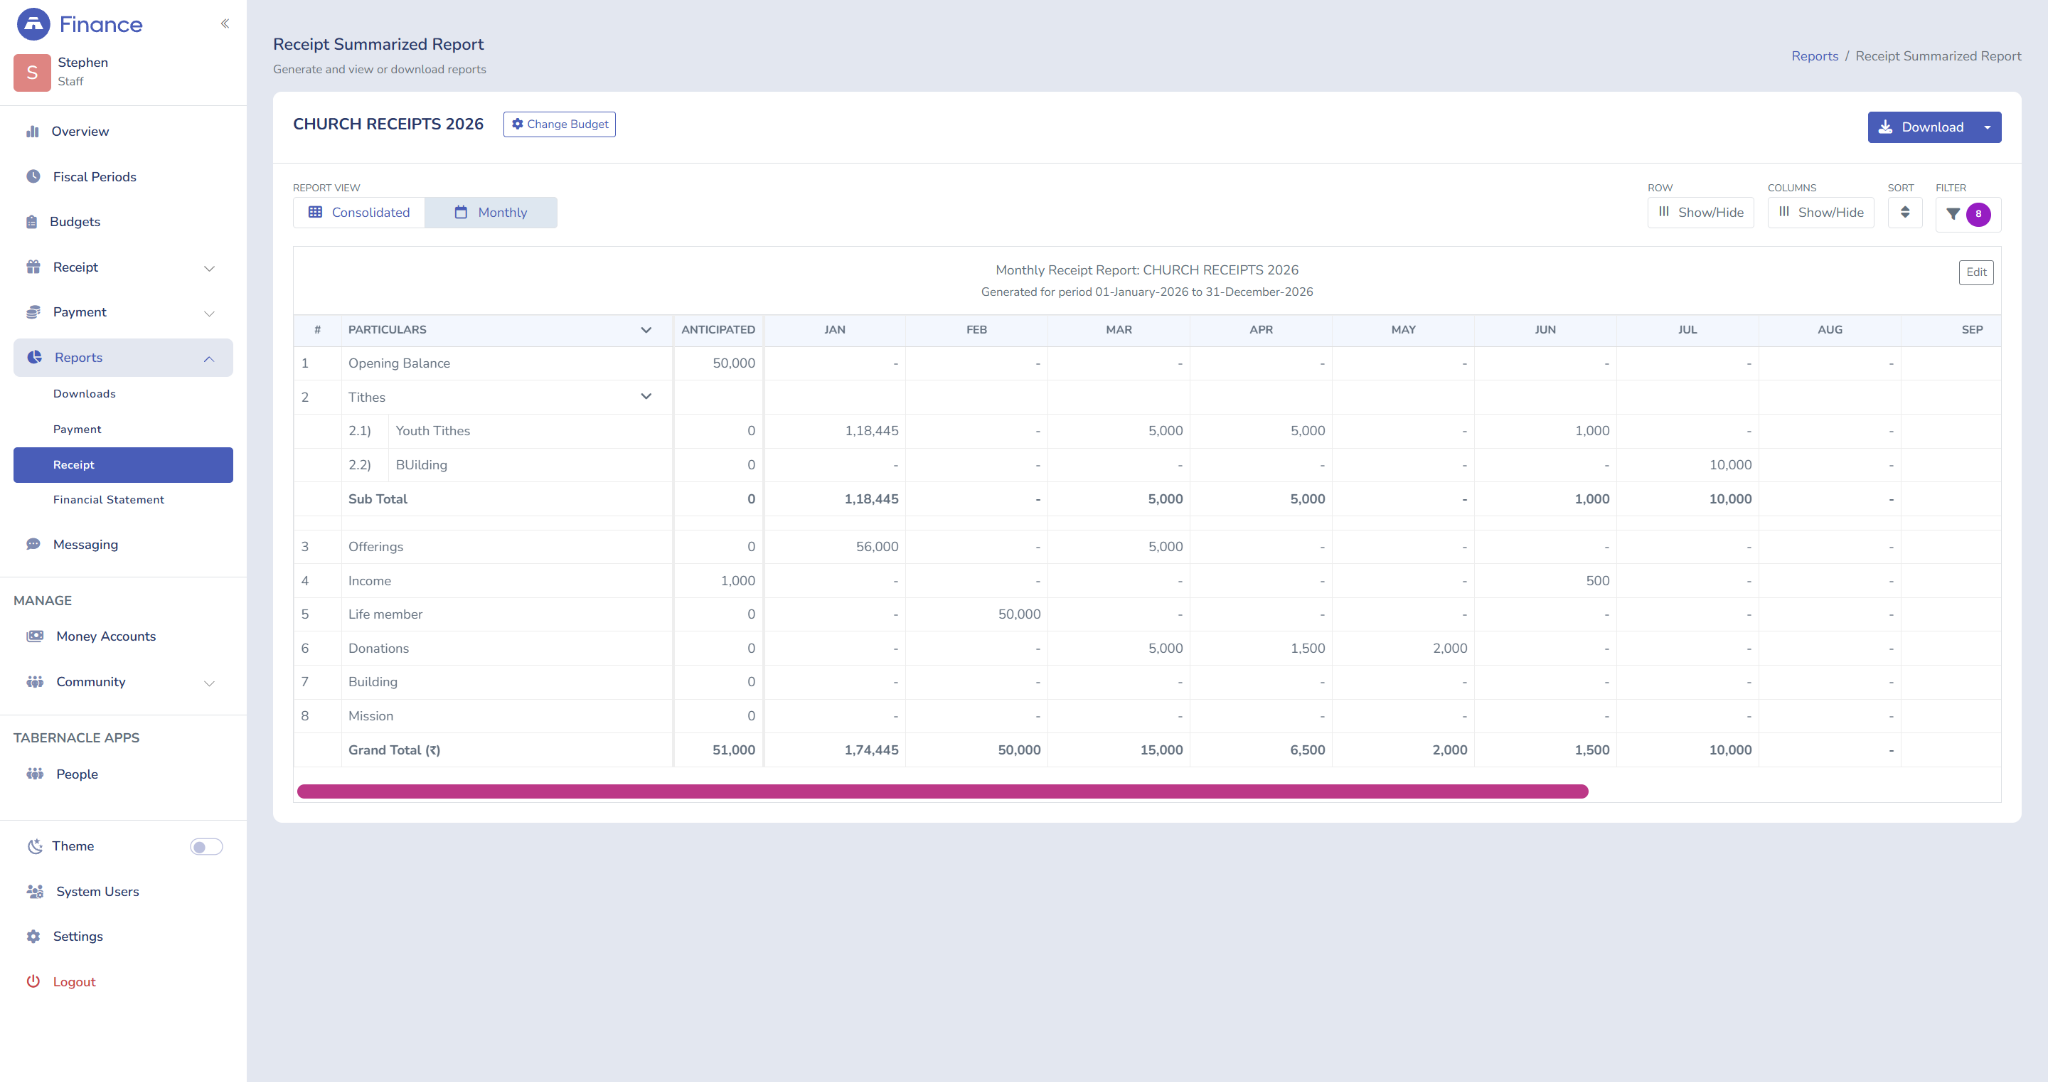Click the Budgets clipboard icon
This screenshot has height=1082, width=2048.
(x=32, y=222)
